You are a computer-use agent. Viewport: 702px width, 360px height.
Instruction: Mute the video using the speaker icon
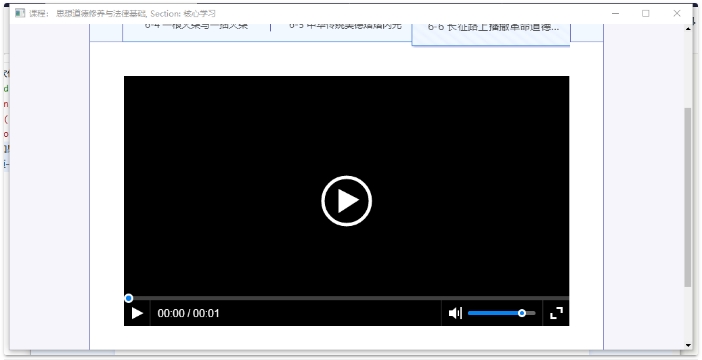point(455,313)
